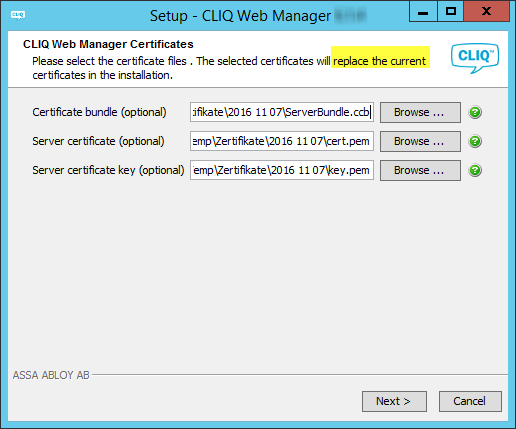The width and height of the screenshot is (516, 429).
Task: Maximize the Setup window
Action: (x=451, y=11)
